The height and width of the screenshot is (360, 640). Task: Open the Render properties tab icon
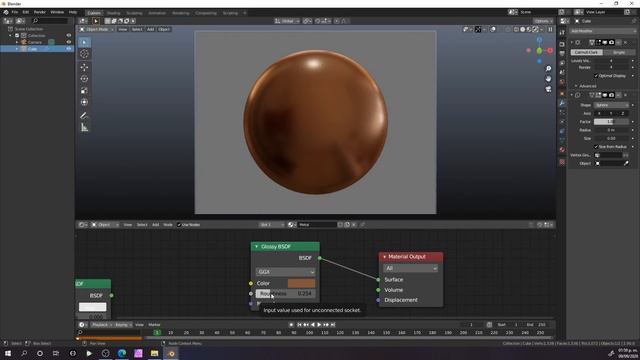pos(562,44)
